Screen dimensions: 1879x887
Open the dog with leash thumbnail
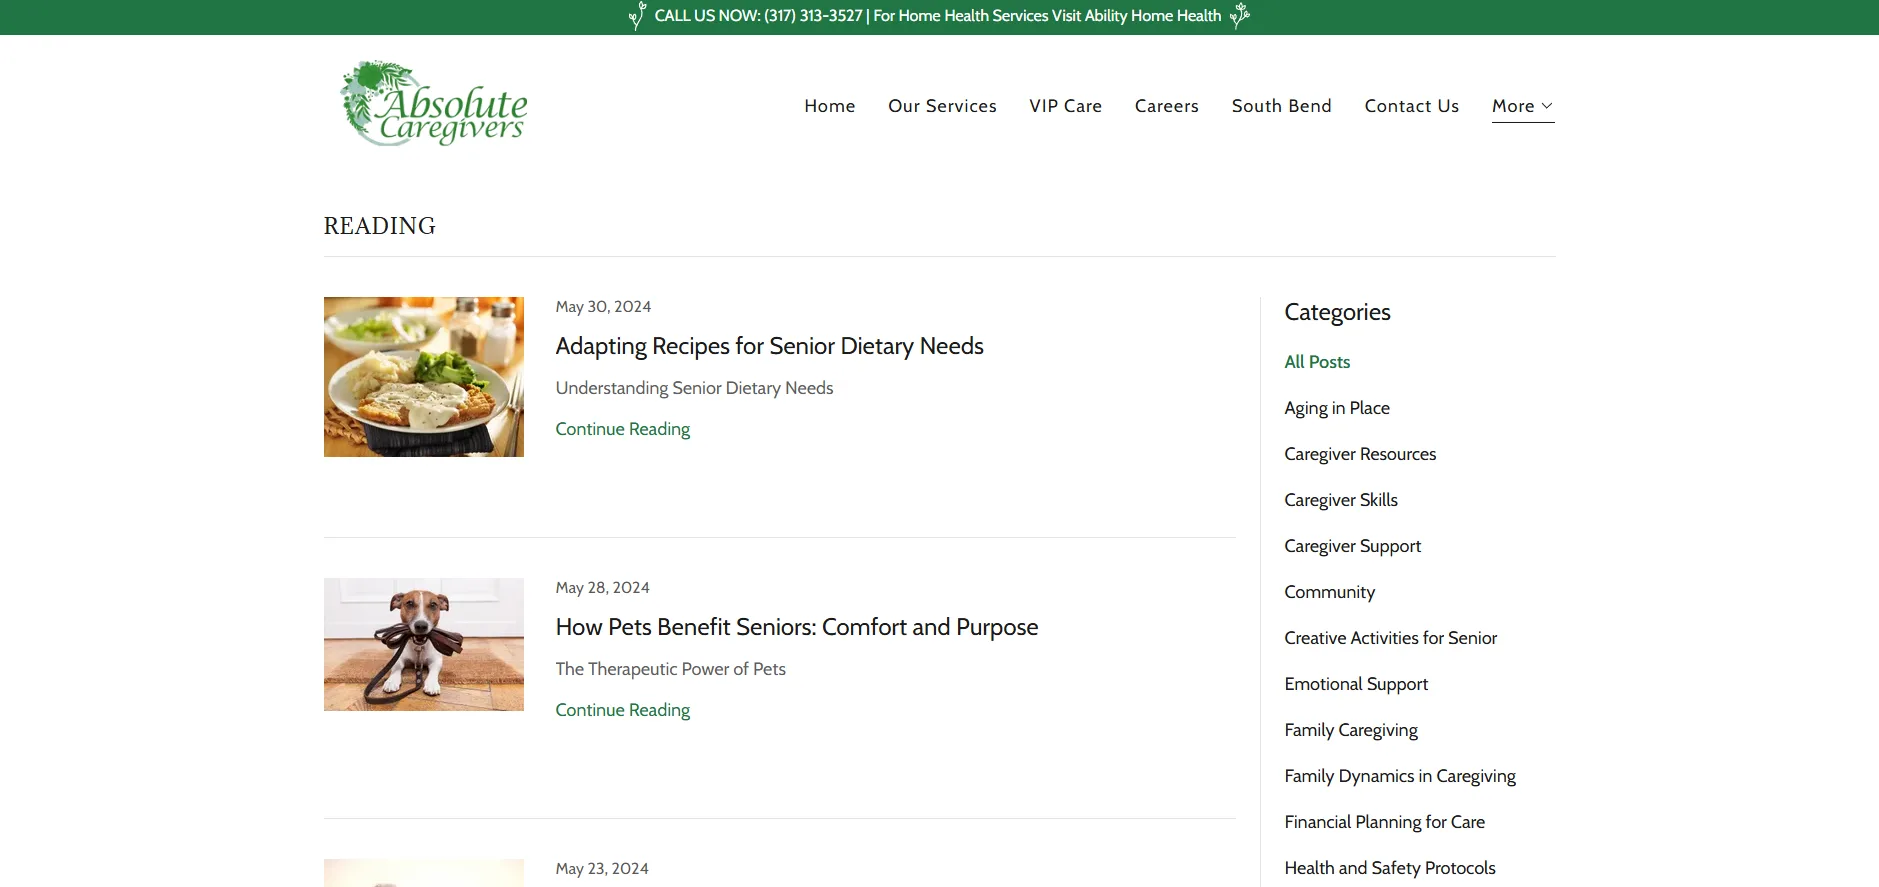(x=424, y=644)
